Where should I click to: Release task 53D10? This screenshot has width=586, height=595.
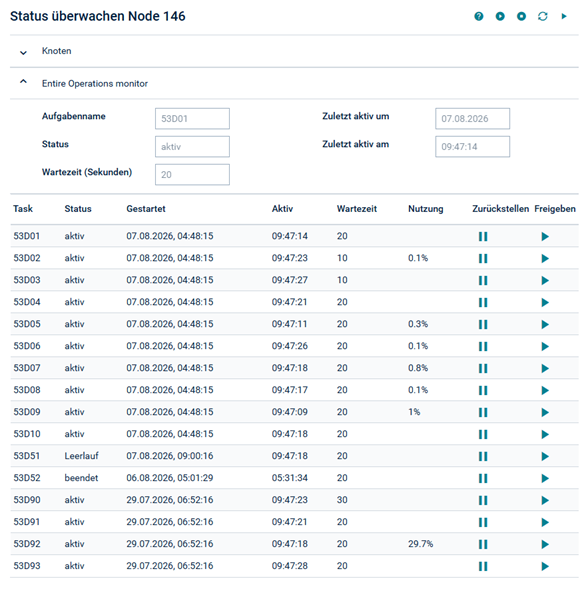(x=545, y=434)
